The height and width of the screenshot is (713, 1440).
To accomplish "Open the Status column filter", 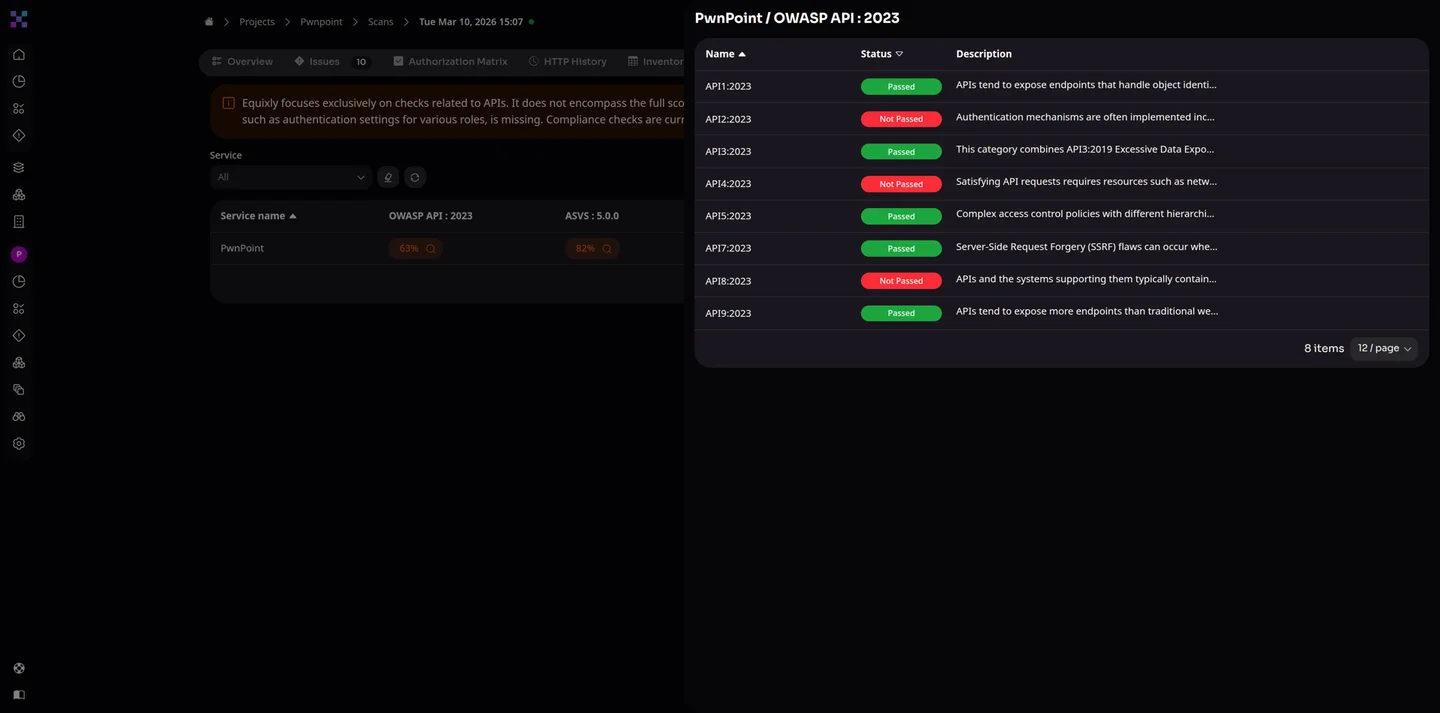I will point(899,54).
